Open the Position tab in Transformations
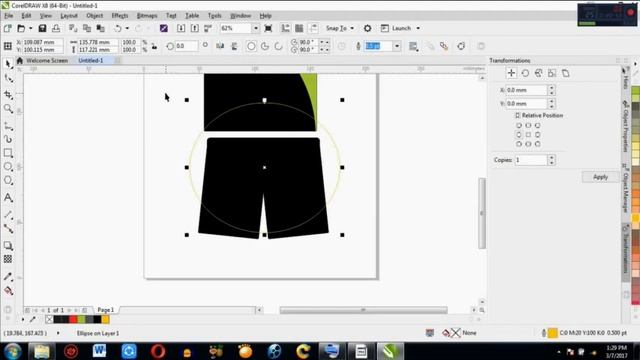The height and width of the screenshot is (360, 640). 511,73
